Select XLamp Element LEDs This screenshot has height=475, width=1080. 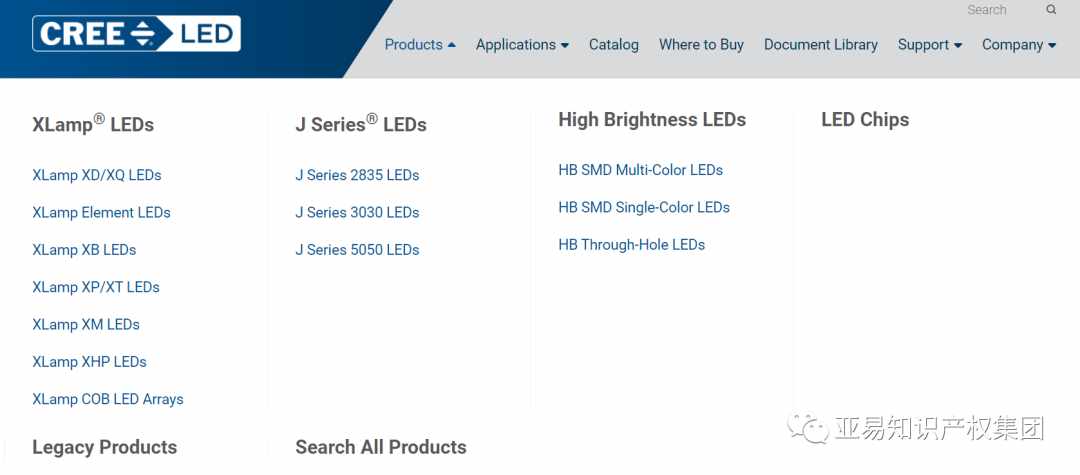(101, 213)
